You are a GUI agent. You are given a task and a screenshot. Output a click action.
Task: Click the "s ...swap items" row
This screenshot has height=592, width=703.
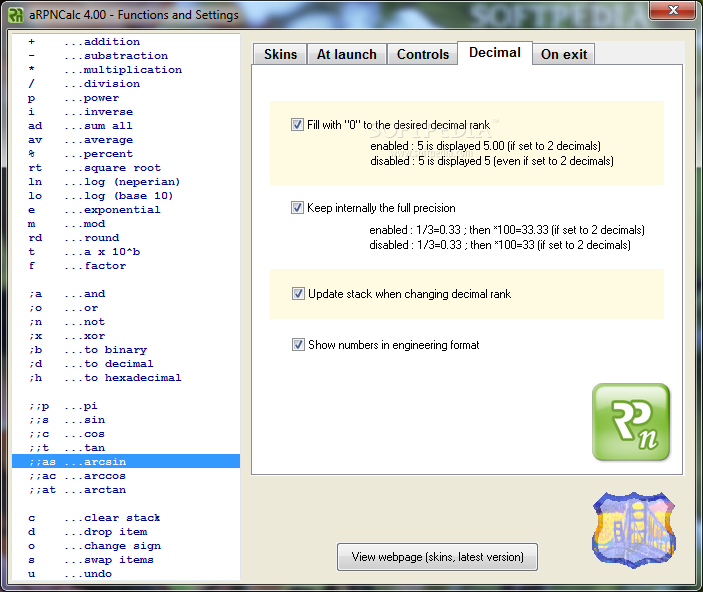tap(126, 559)
